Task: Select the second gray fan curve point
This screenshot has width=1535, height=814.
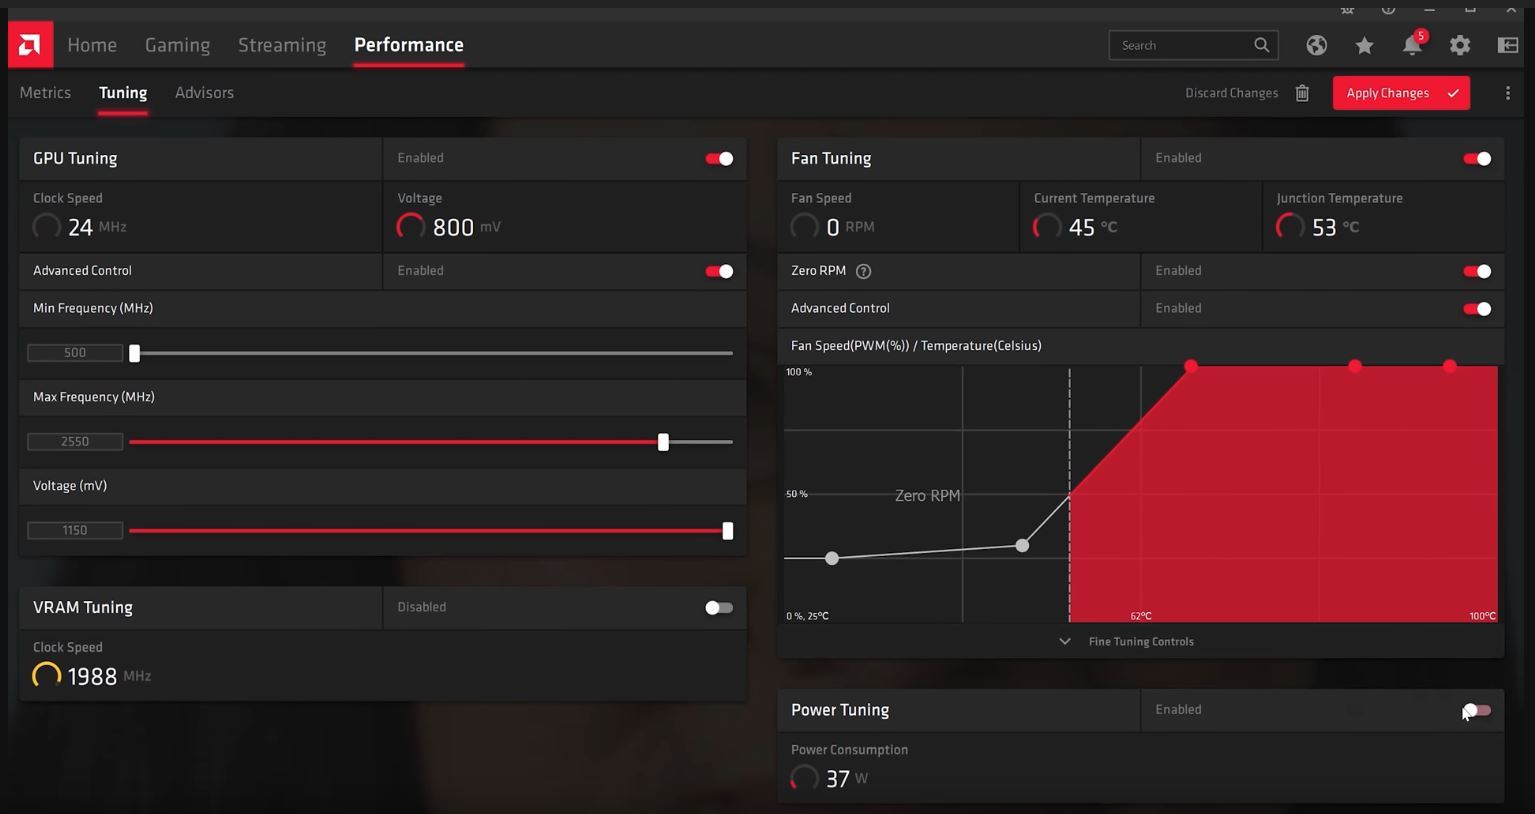Action: 1022,546
